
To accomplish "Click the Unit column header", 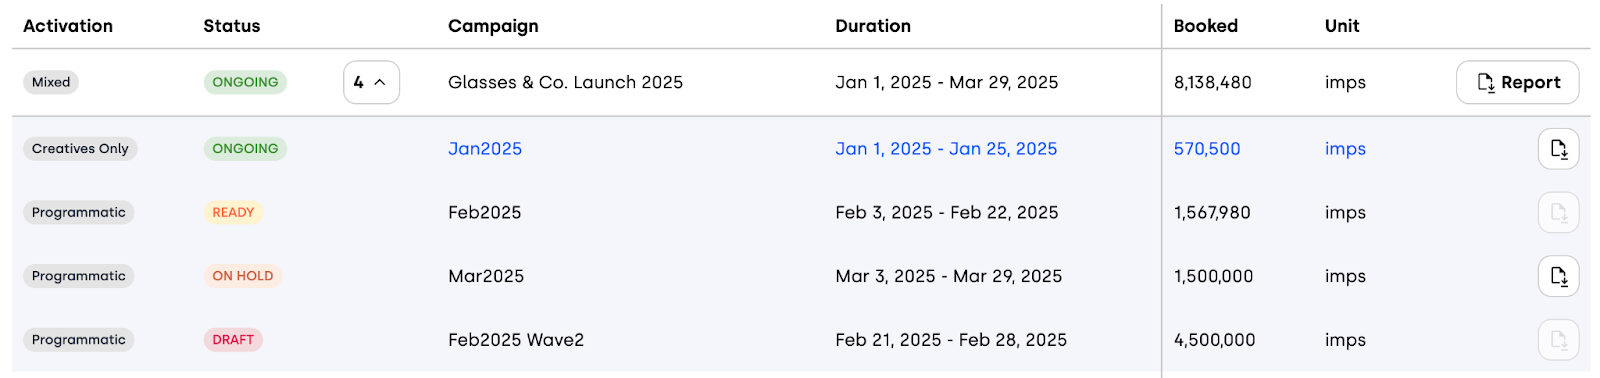I will point(1342,26).
